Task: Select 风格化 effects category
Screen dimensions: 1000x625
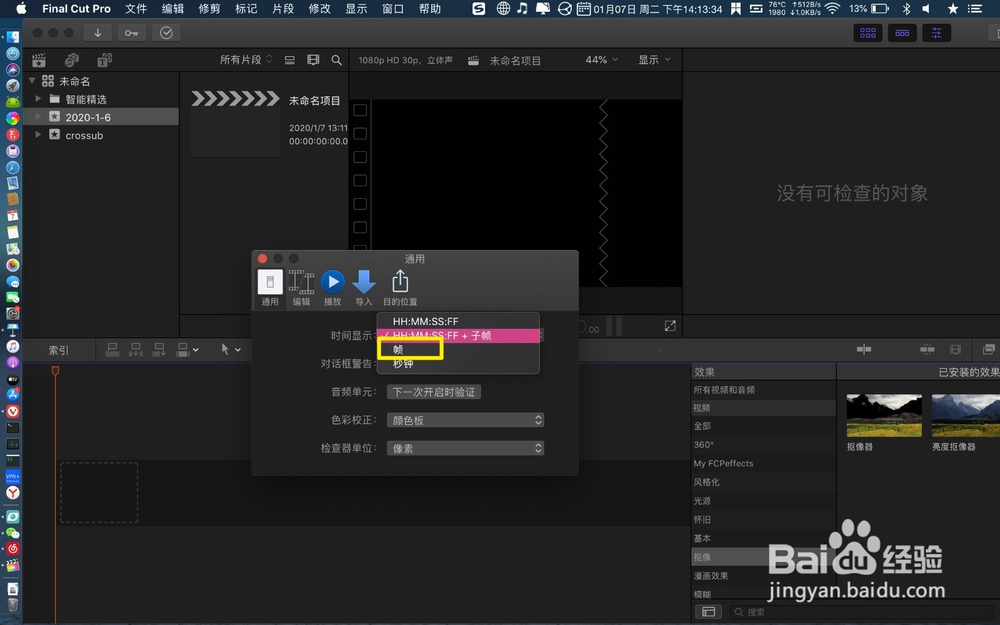Action: (x=763, y=482)
